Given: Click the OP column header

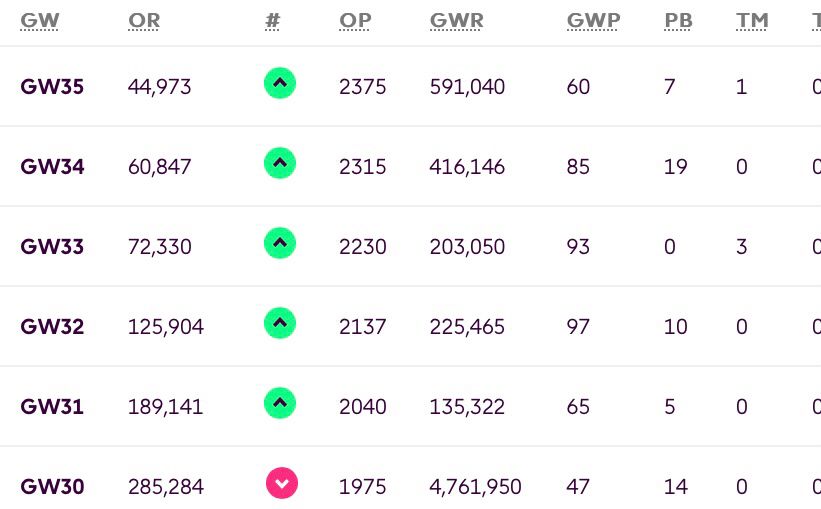Looking at the screenshot, I should (x=355, y=21).
